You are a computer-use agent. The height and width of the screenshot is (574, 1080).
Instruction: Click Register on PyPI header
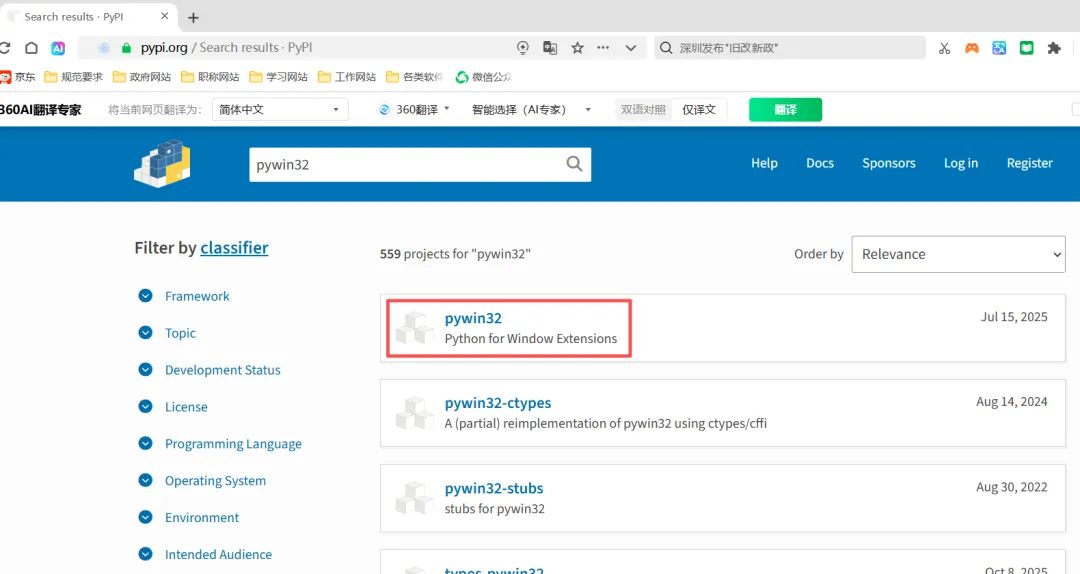click(x=1029, y=163)
